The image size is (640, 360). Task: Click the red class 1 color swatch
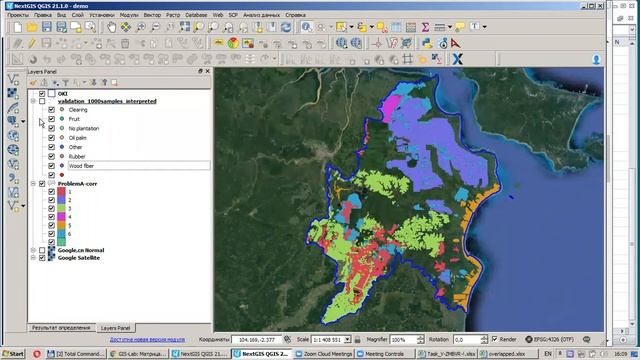click(61, 191)
